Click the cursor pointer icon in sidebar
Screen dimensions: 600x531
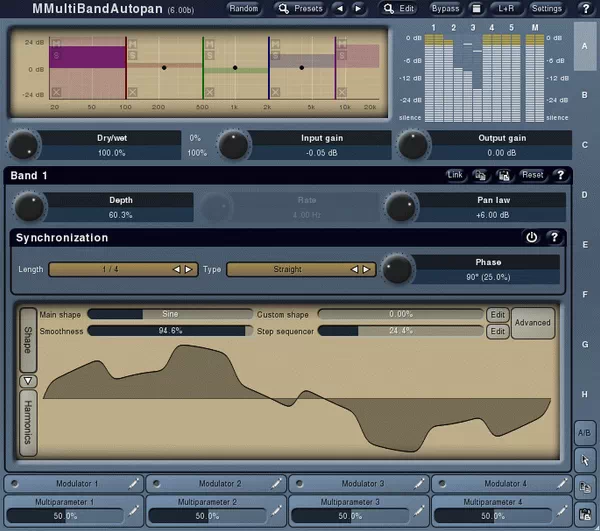(x=585, y=460)
